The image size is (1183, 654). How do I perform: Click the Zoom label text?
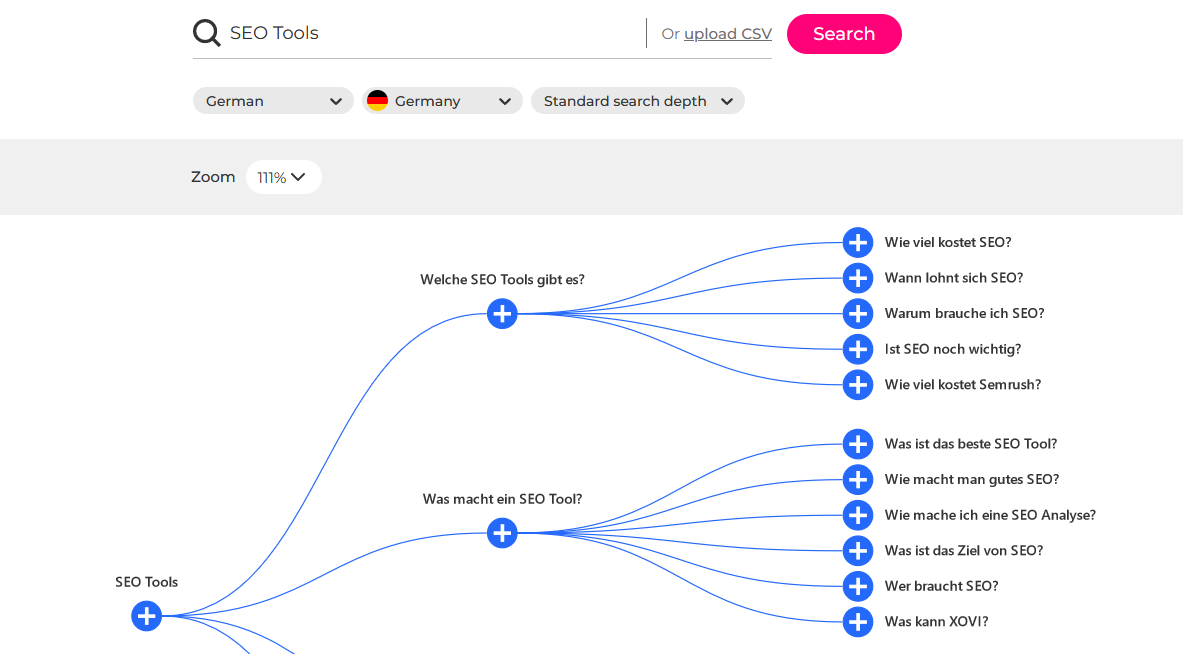[x=213, y=177]
